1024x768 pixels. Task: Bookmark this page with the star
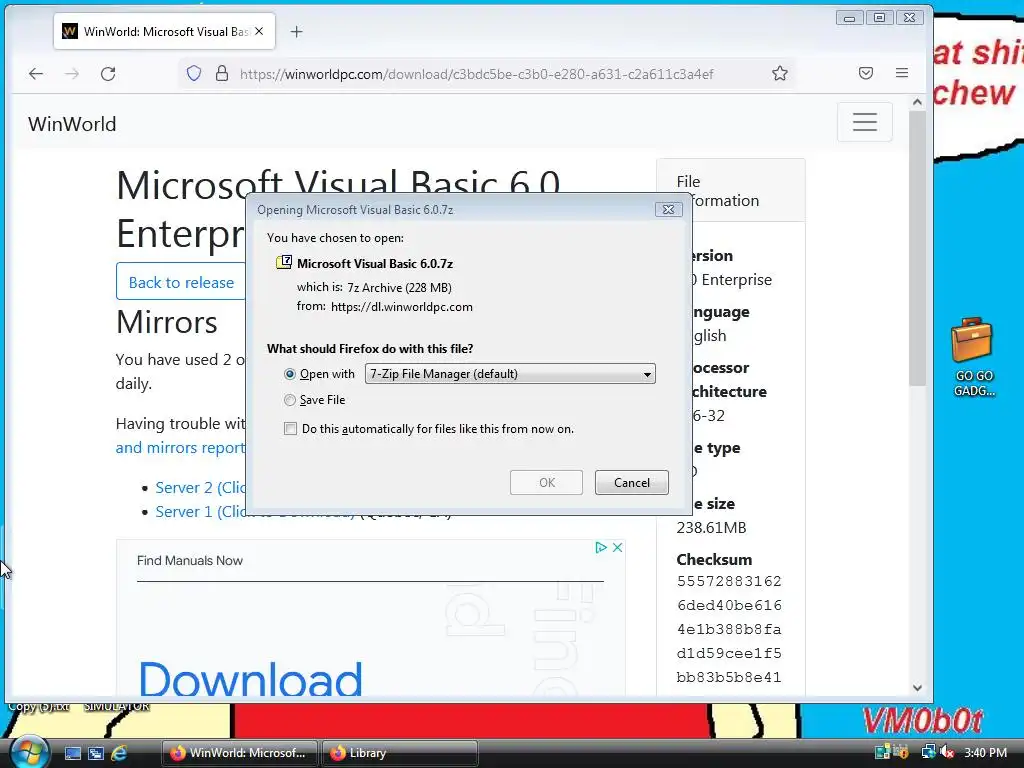point(780,73)
